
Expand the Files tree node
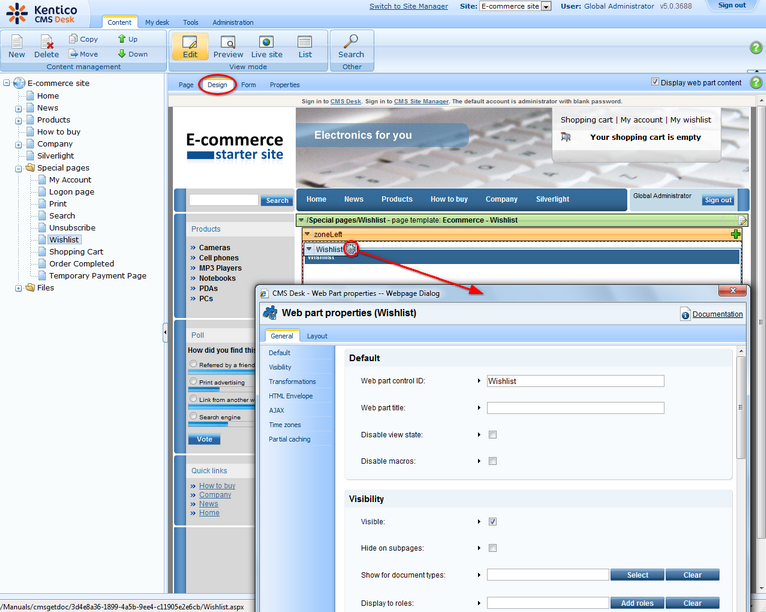coord(18,288)
